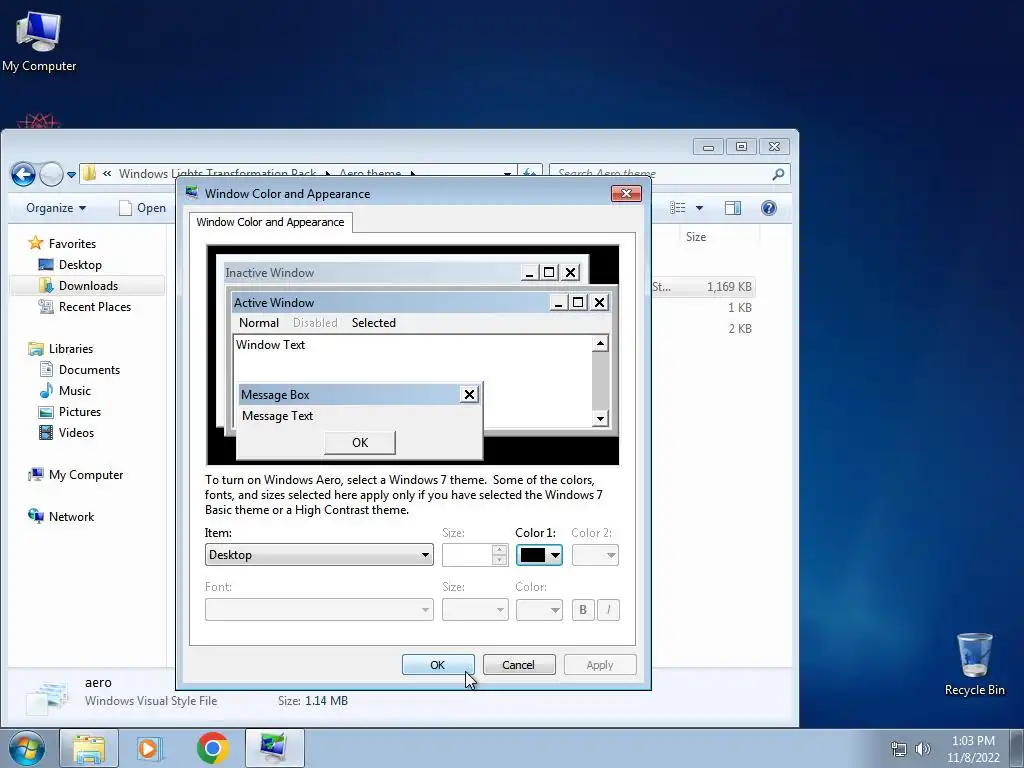
Task: Click the Explorer change view icon
Action: coord(678,208)
